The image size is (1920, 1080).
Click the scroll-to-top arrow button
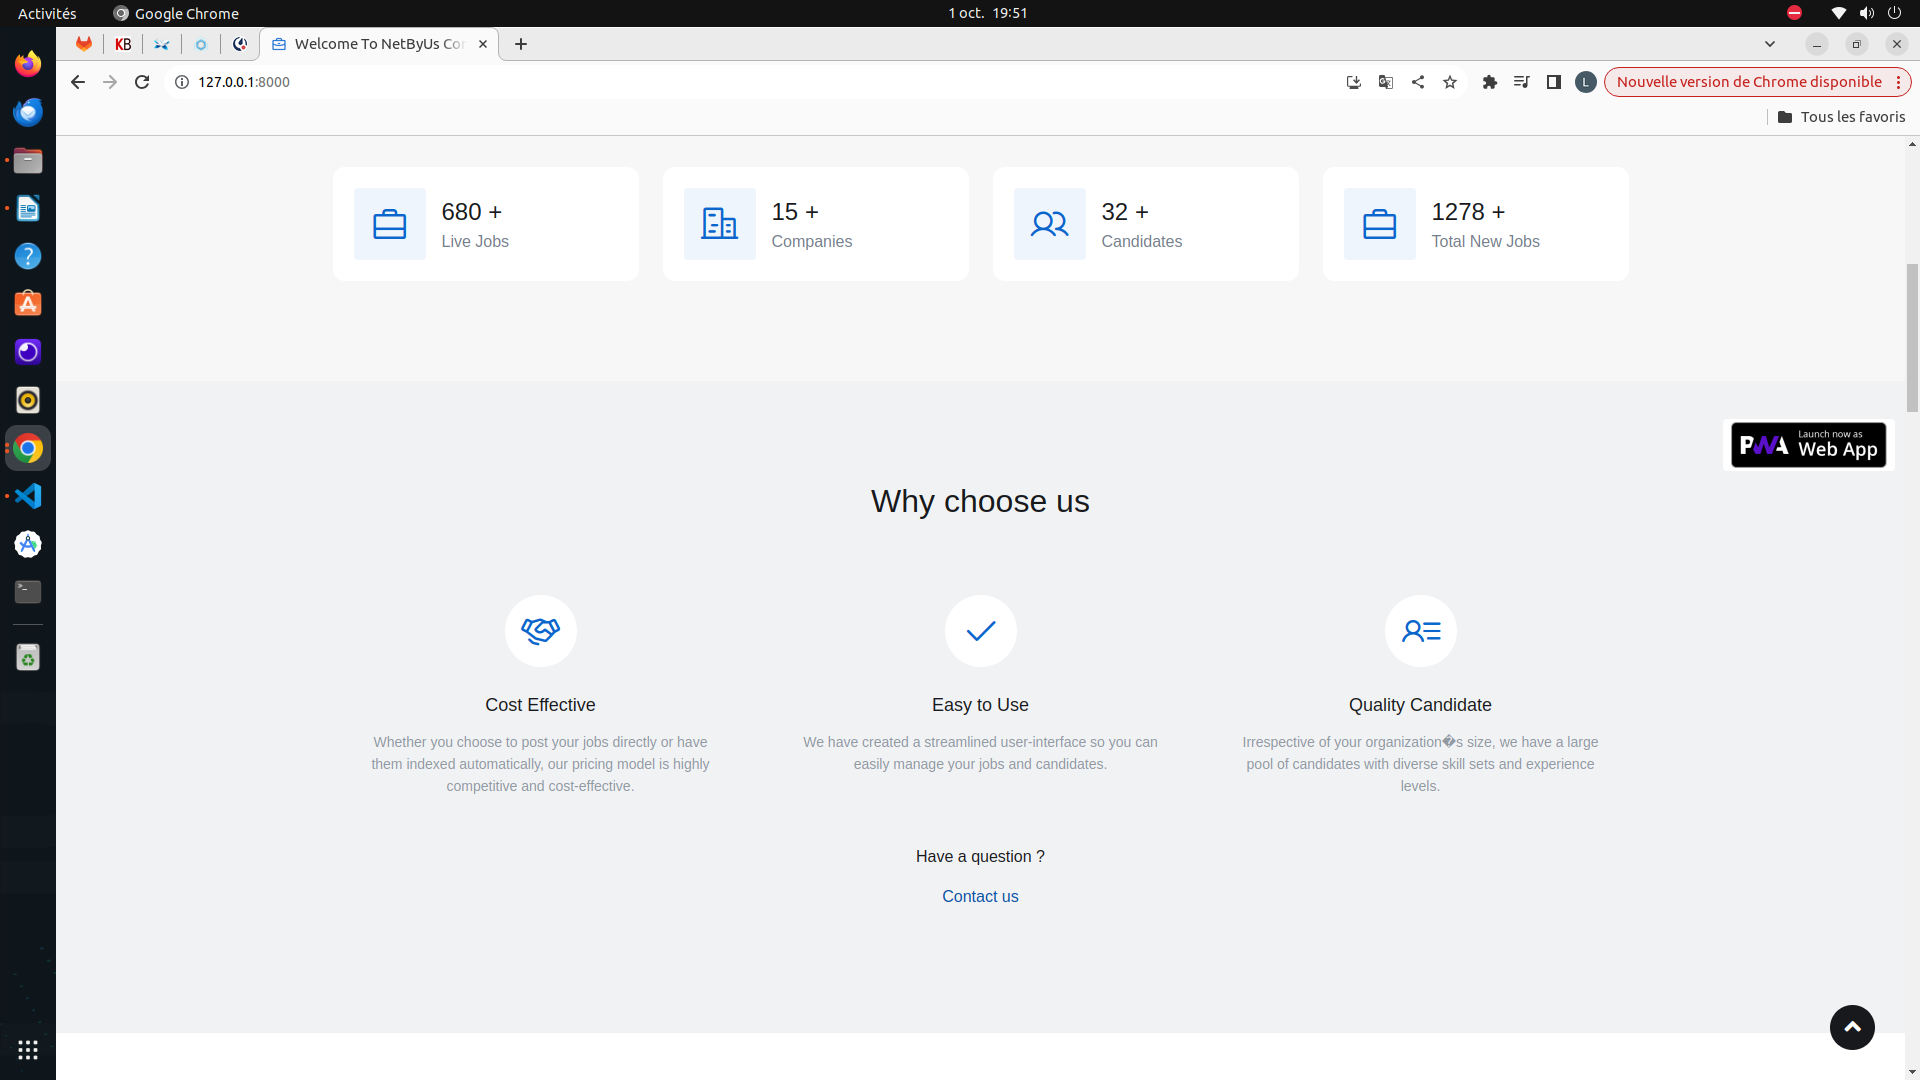pos(1852,1027)
